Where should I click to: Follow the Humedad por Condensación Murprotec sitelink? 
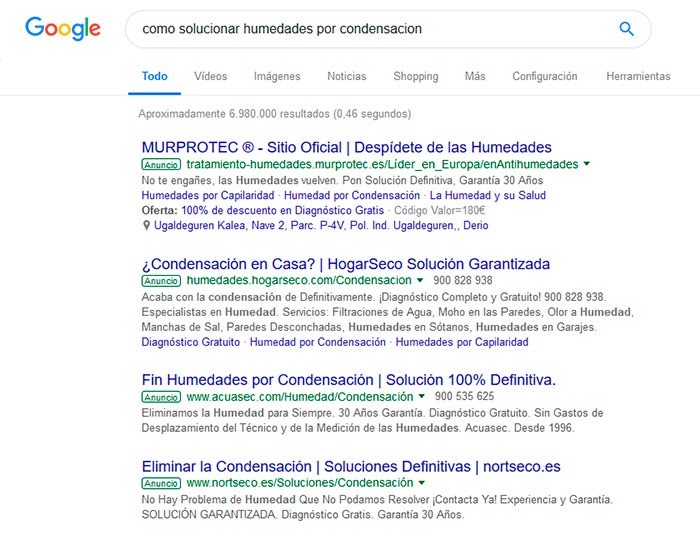[352, 196]
